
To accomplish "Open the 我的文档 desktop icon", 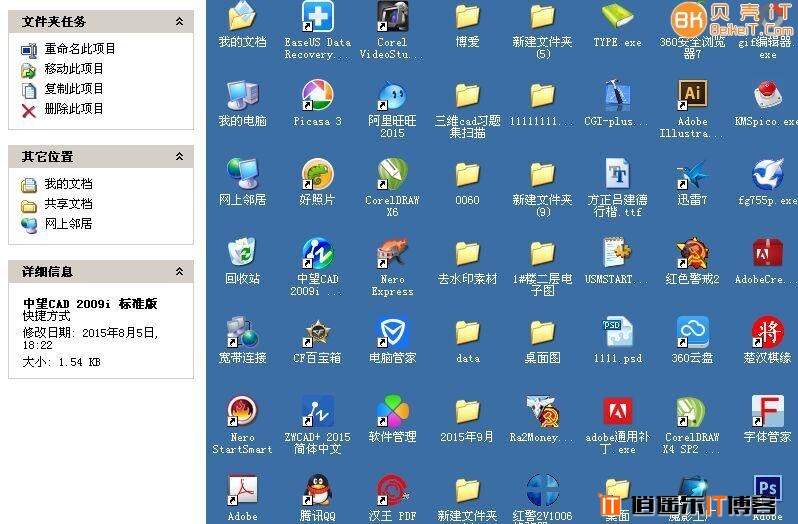I will click(x=242, y=16).
